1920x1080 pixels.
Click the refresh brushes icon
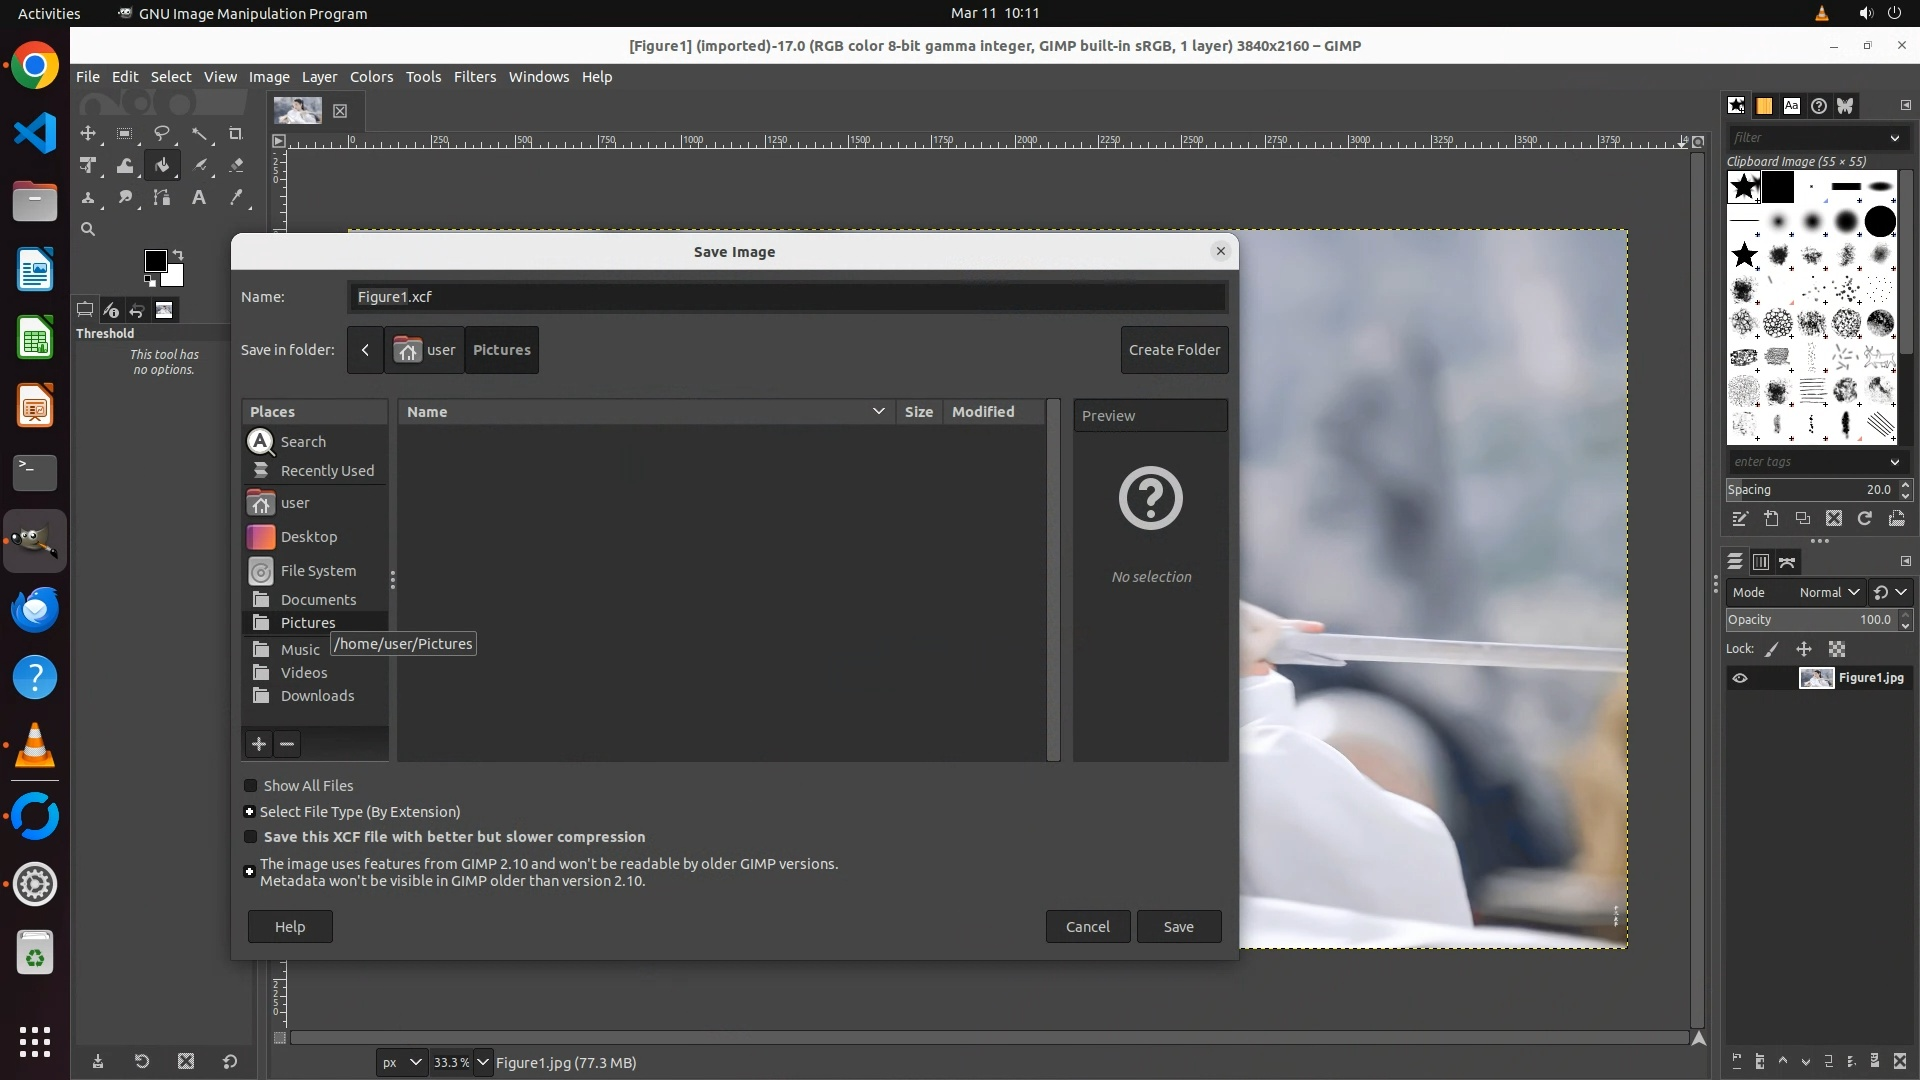[1865, 518]
